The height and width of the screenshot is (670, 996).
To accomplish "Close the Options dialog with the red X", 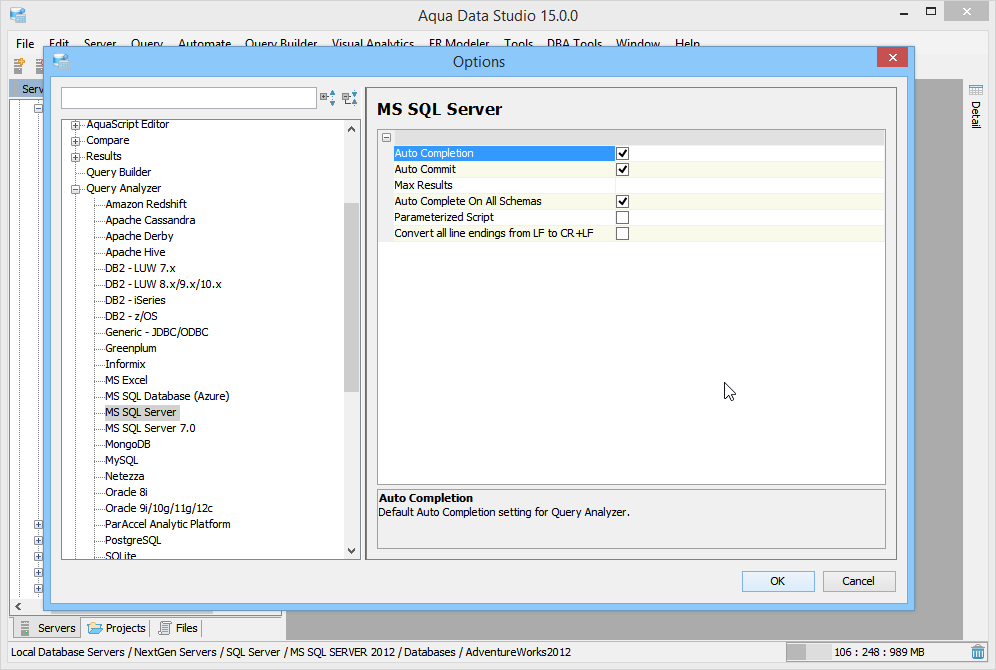I will tap(892, 58).
